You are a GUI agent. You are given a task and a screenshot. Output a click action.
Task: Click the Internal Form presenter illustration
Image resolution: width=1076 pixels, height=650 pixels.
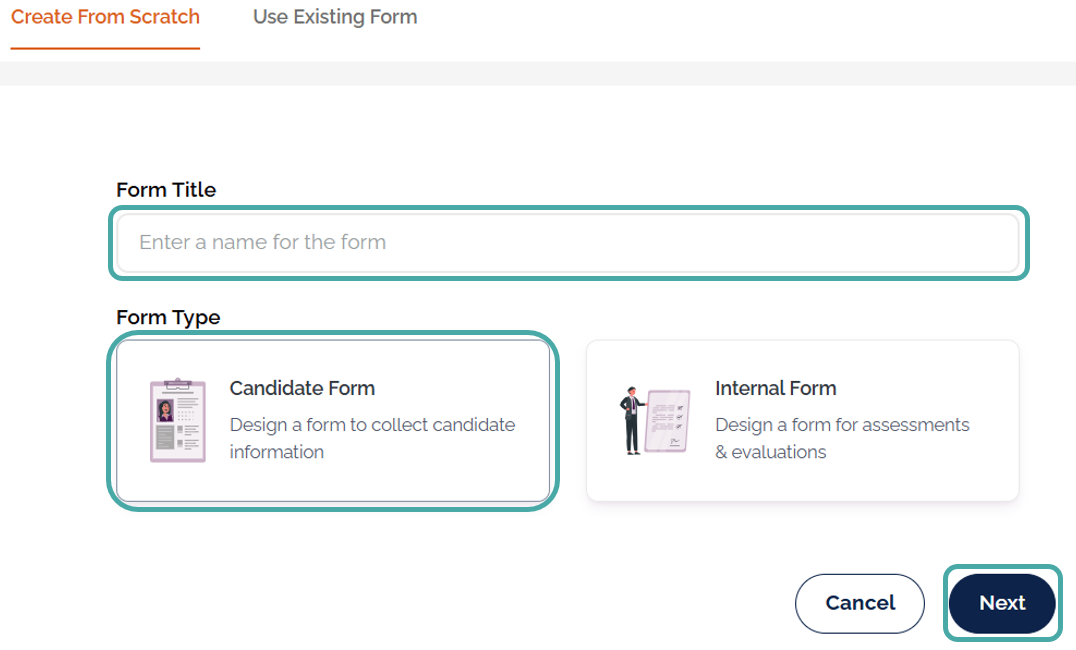click(631, 420)
